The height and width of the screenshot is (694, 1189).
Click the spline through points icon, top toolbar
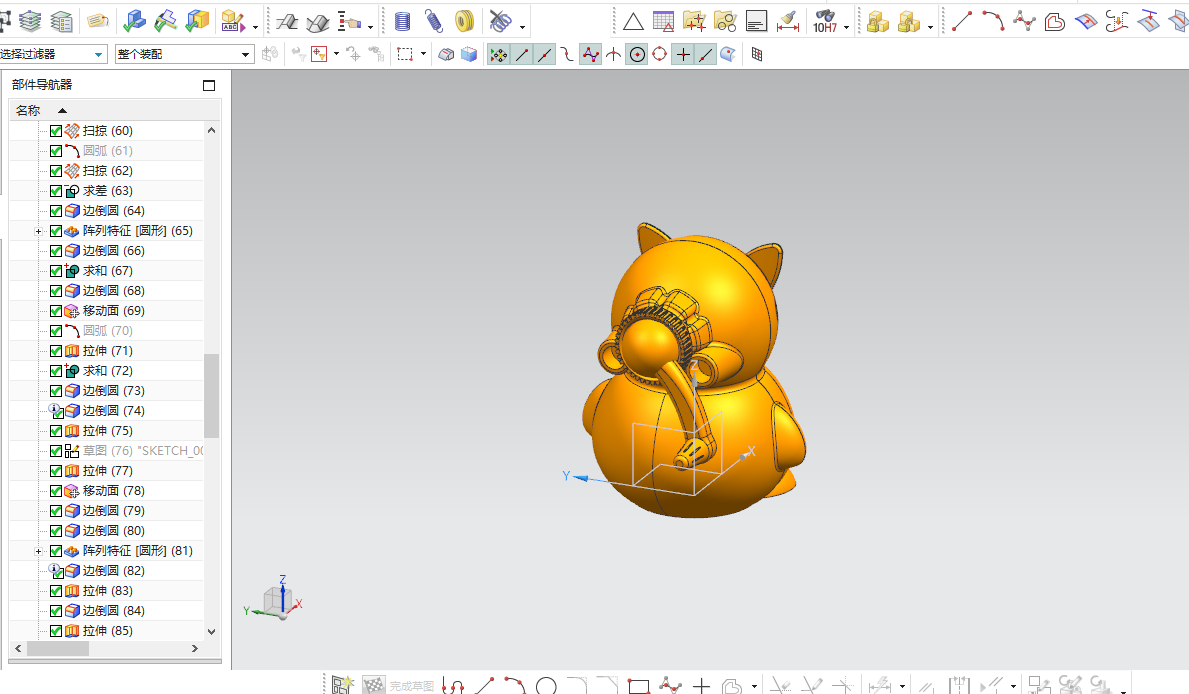tap(1024, 21)
